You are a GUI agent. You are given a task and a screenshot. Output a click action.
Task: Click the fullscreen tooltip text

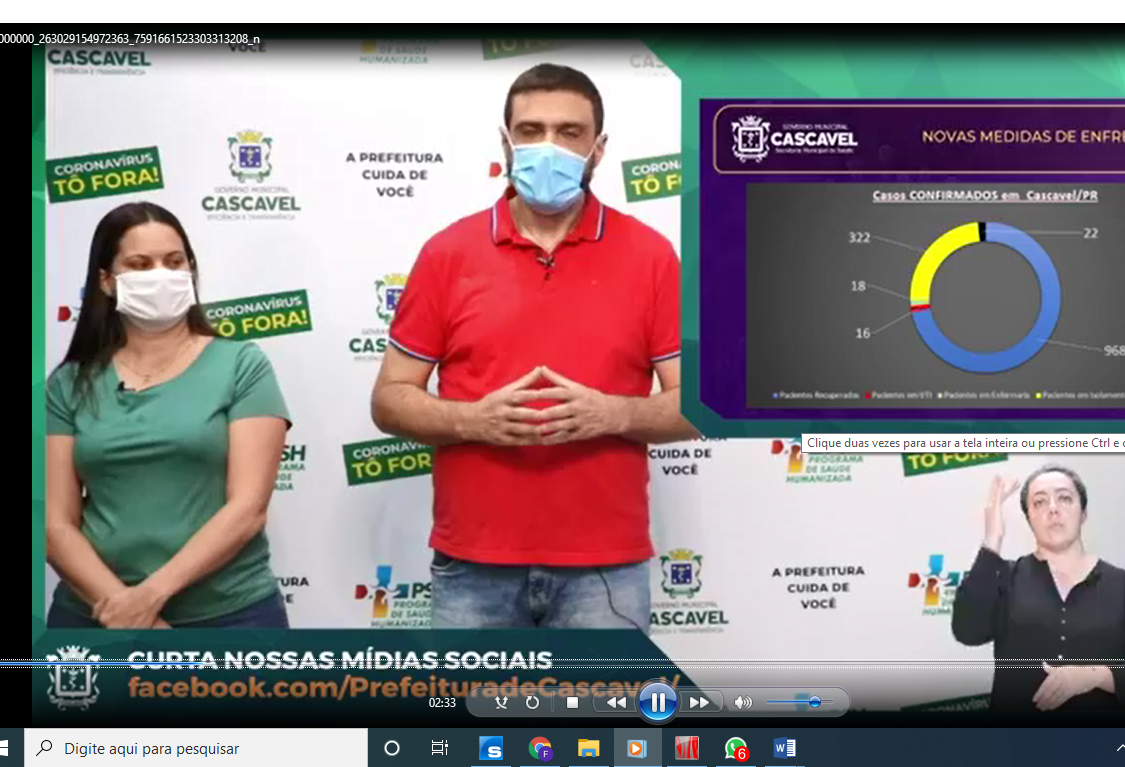click(x=963, y=443)
